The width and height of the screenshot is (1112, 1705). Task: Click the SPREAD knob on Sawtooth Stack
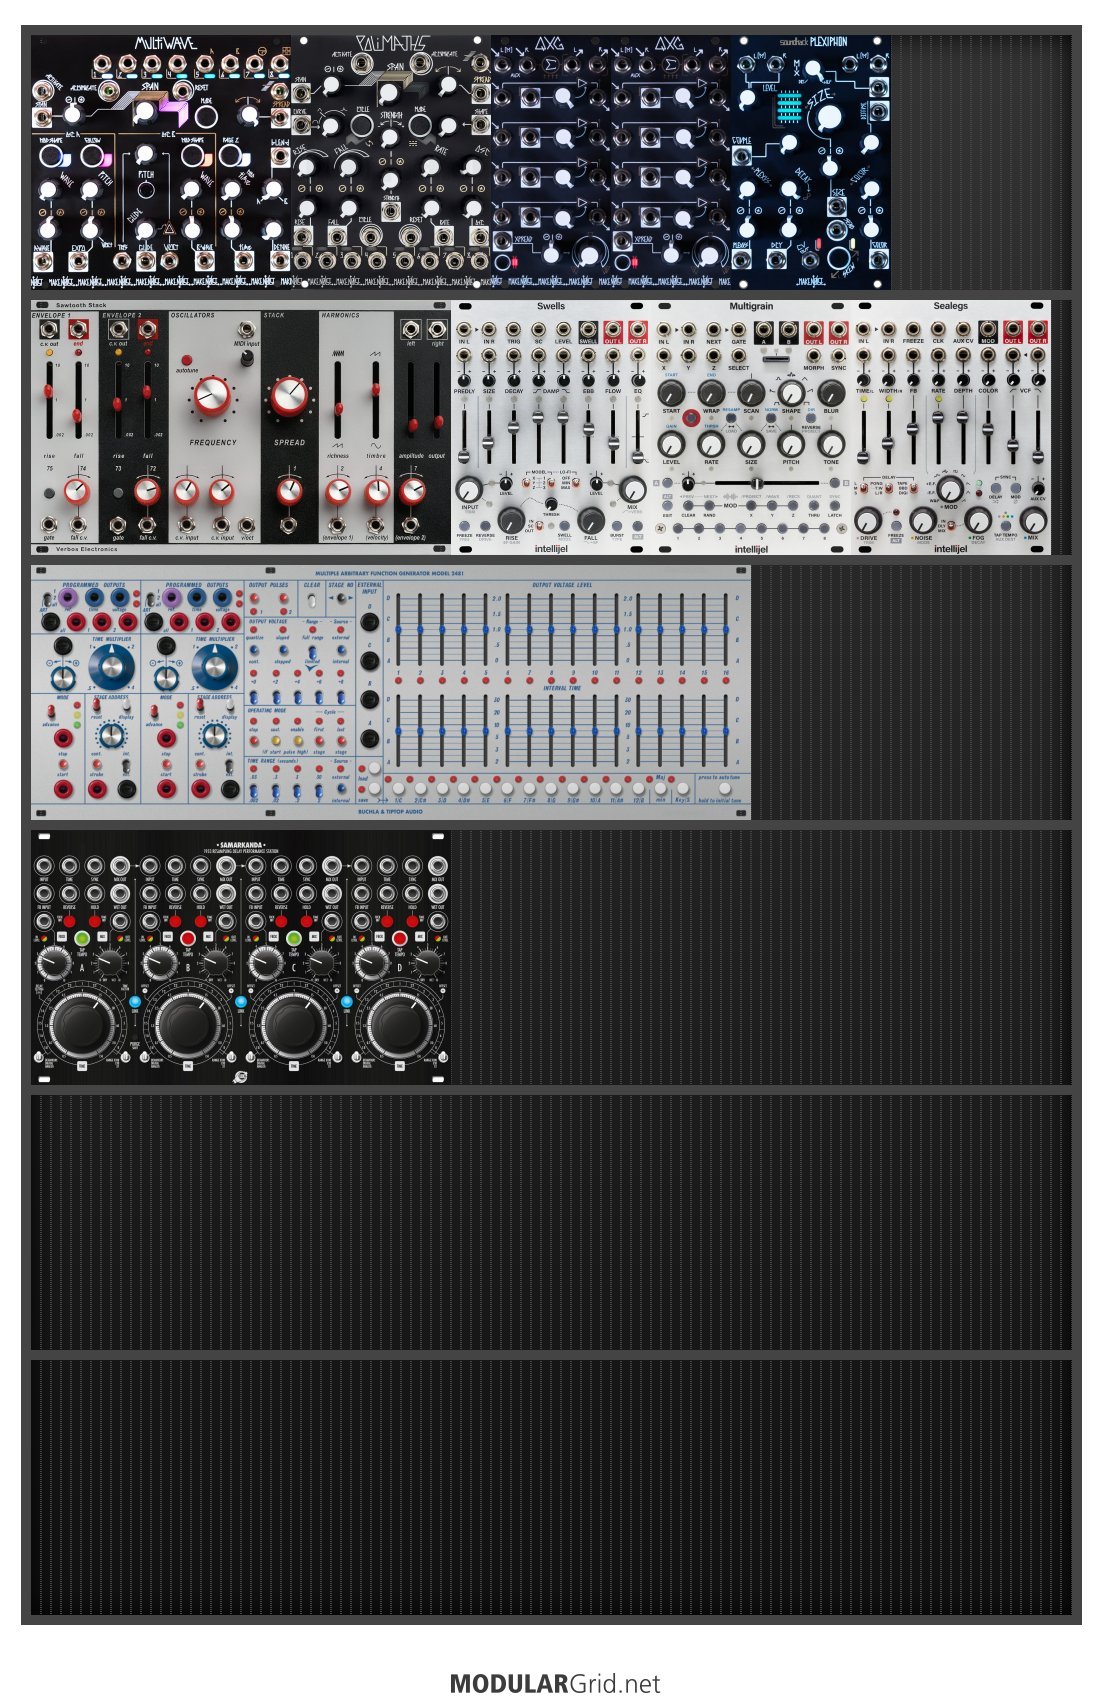click(289, 397)
